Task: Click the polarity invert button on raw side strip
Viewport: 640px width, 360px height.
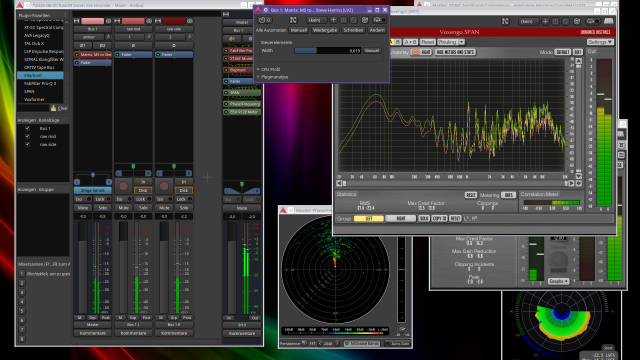Action: [x=174, y=45]
